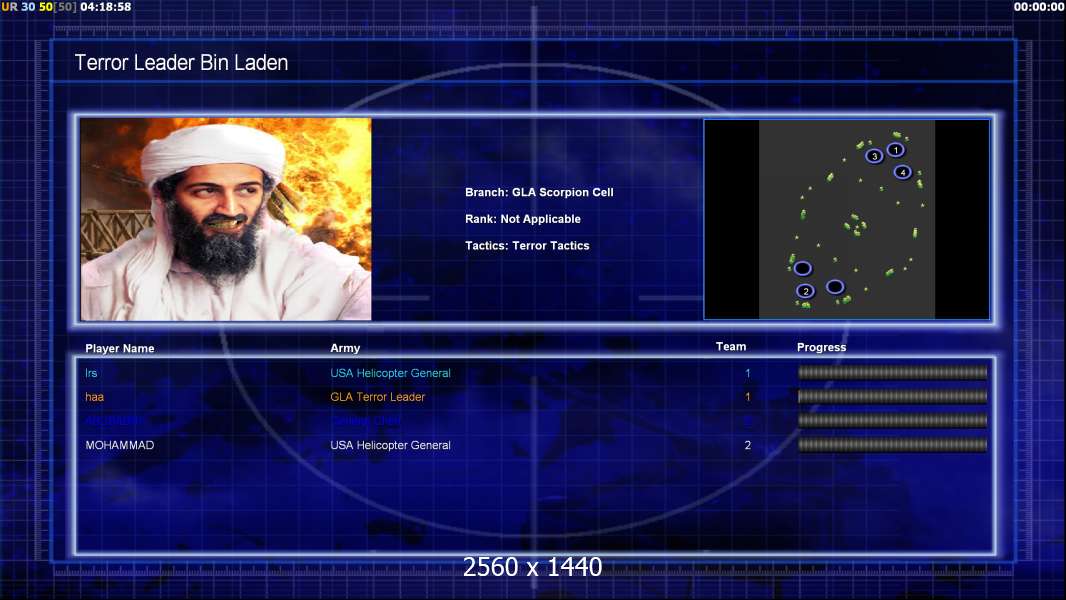Image resolution: width=1066 pixels, height=600 pixels.
Task: Select player name 'lrs'
Action: [91, 373]
